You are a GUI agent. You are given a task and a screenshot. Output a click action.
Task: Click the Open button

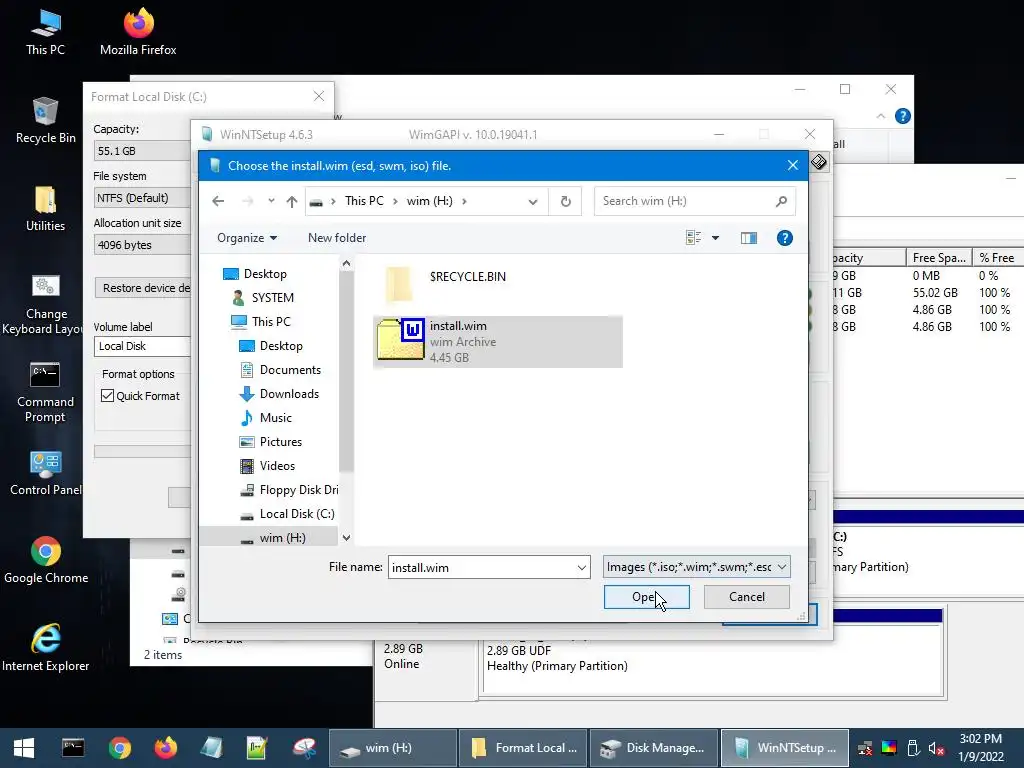647,597
